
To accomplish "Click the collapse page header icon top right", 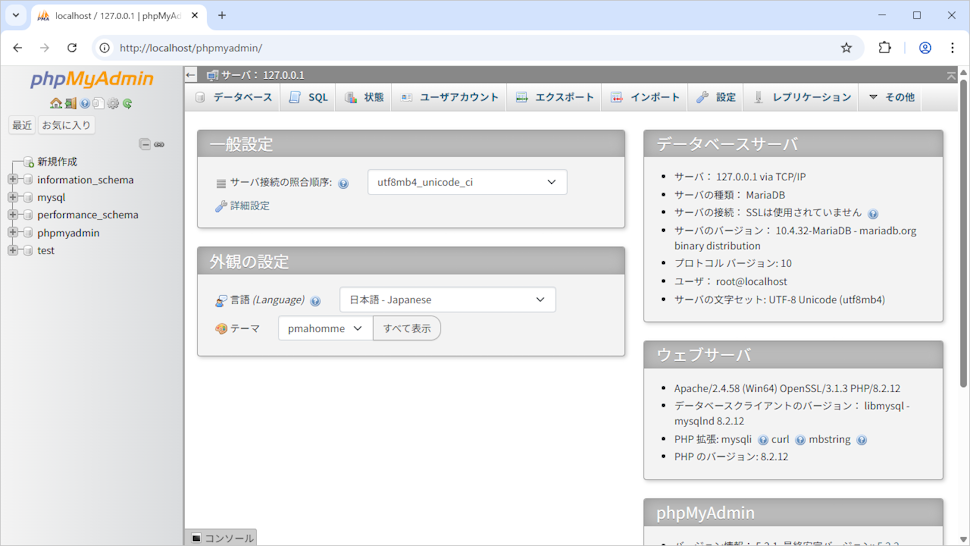I will 951,75.
